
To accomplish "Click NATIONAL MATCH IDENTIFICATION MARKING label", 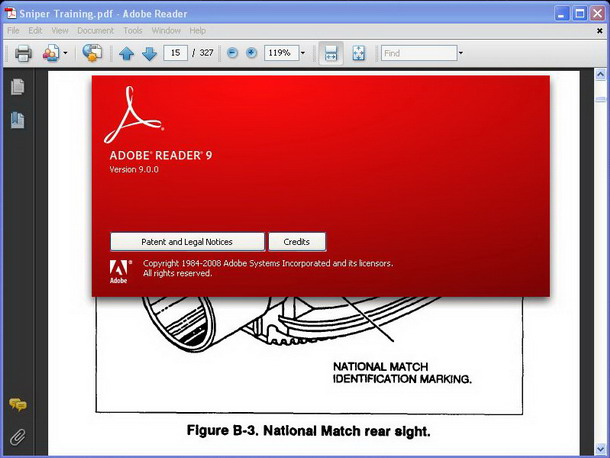I will [x=402, y=373].
